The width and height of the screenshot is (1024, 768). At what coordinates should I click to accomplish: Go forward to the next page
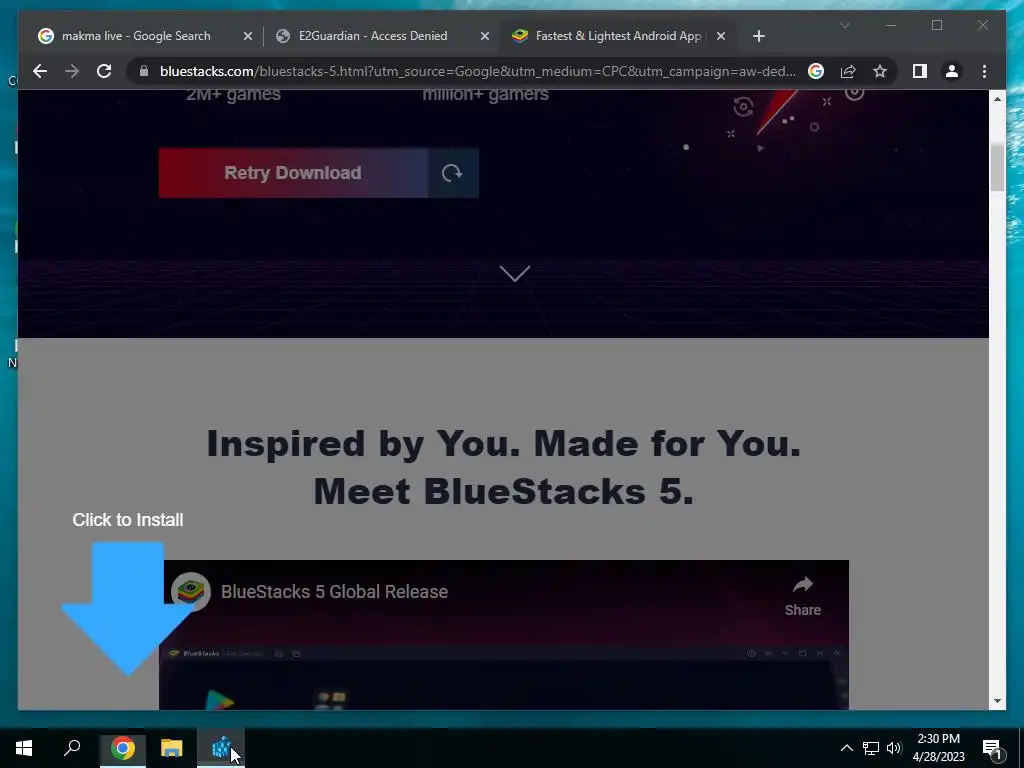[72, 71]
